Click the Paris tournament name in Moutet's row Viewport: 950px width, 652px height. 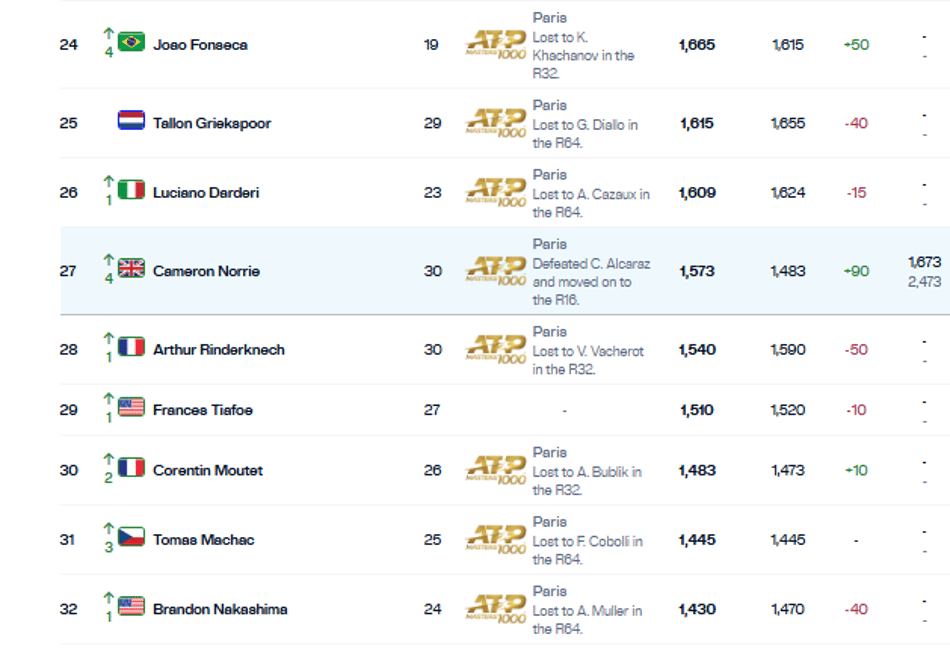tap(550, 453)
